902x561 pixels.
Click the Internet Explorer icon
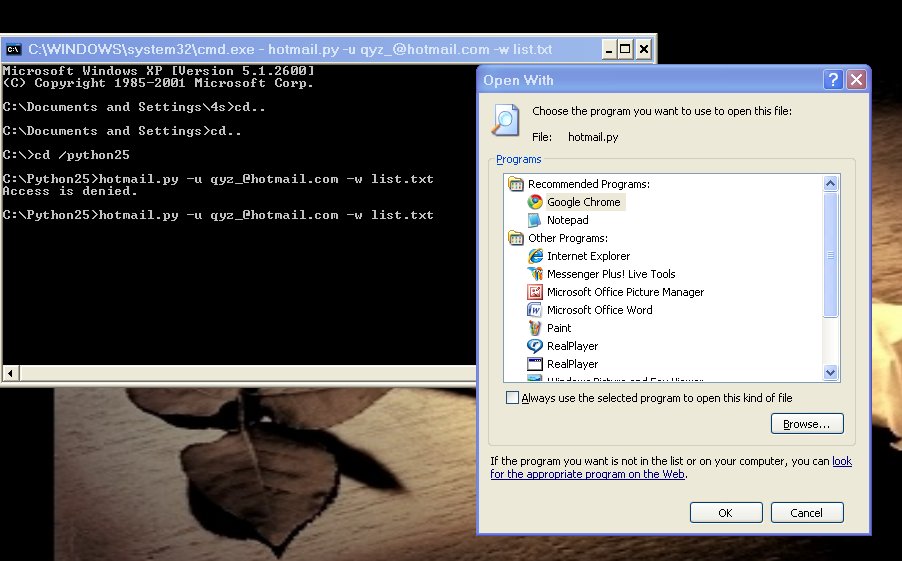click(x=535, y=255)
